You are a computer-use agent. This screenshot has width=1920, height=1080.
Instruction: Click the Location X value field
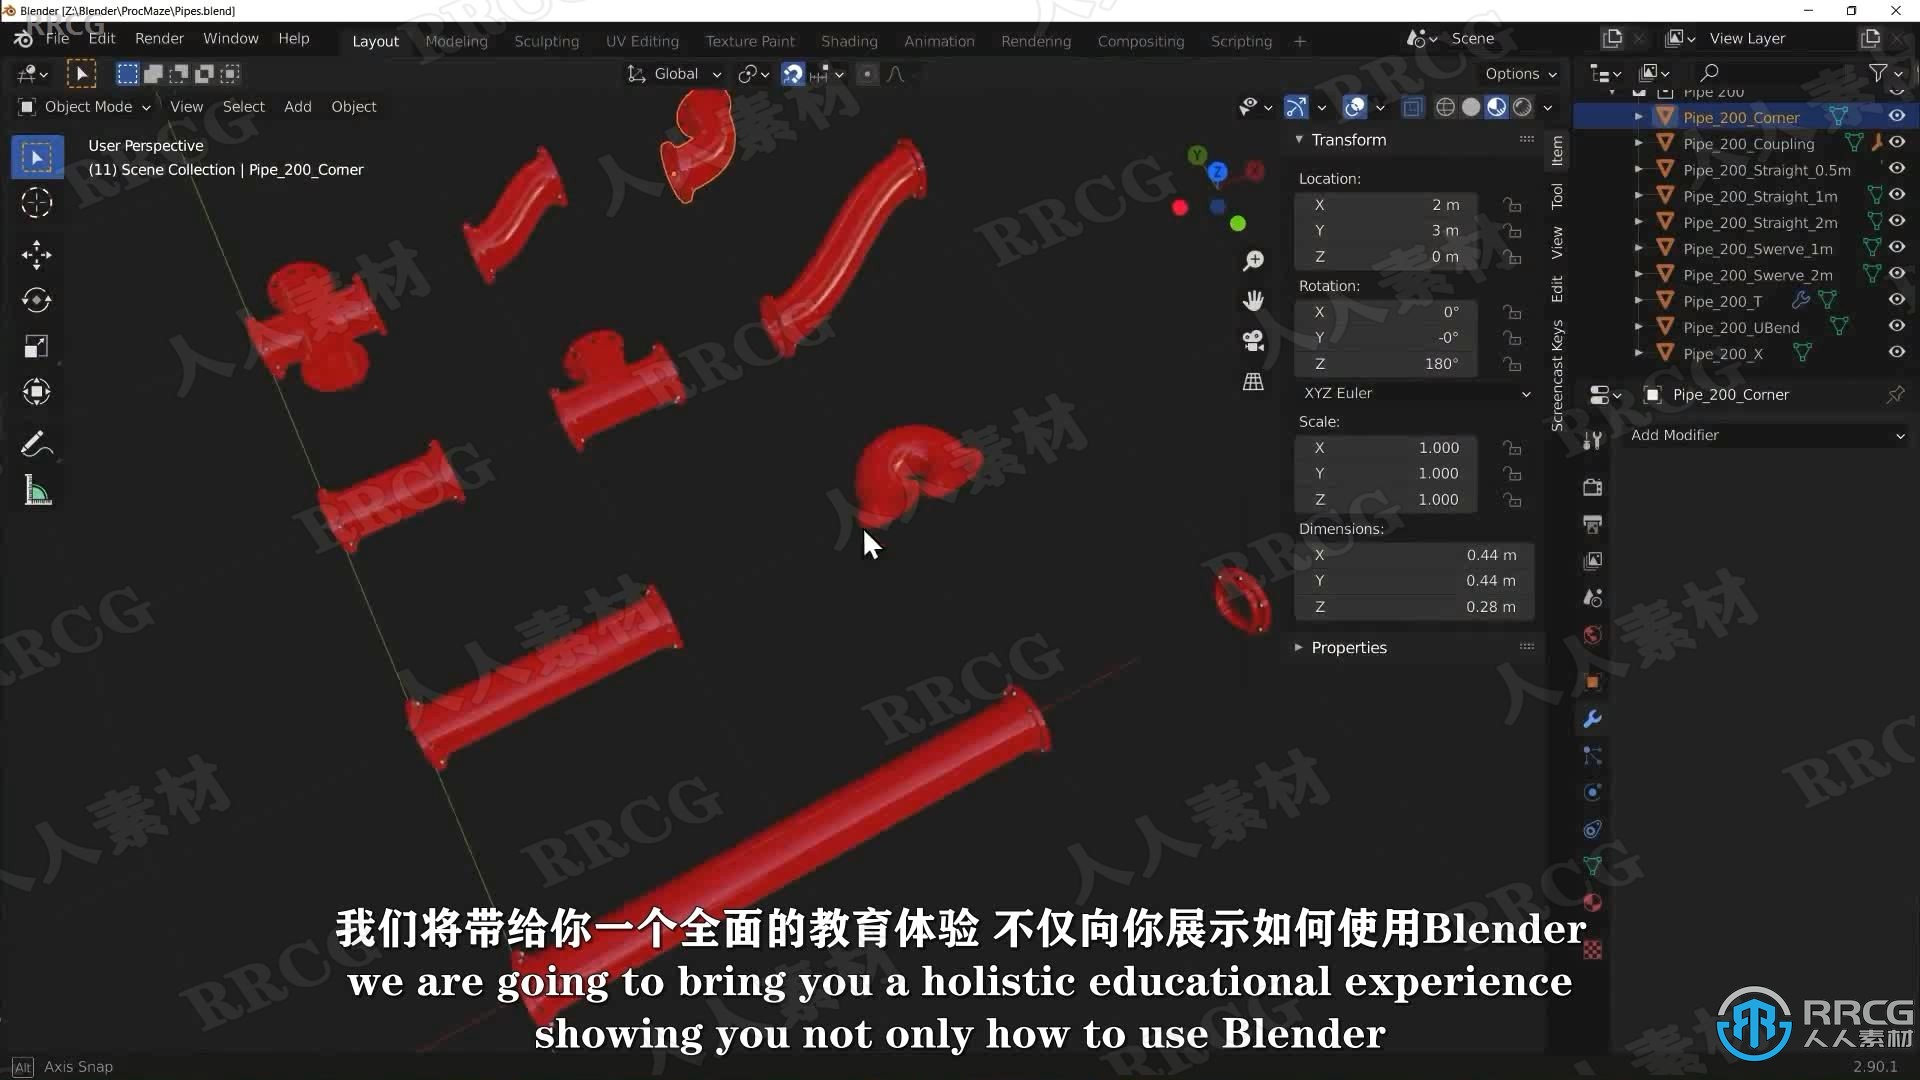[1386, 204]
